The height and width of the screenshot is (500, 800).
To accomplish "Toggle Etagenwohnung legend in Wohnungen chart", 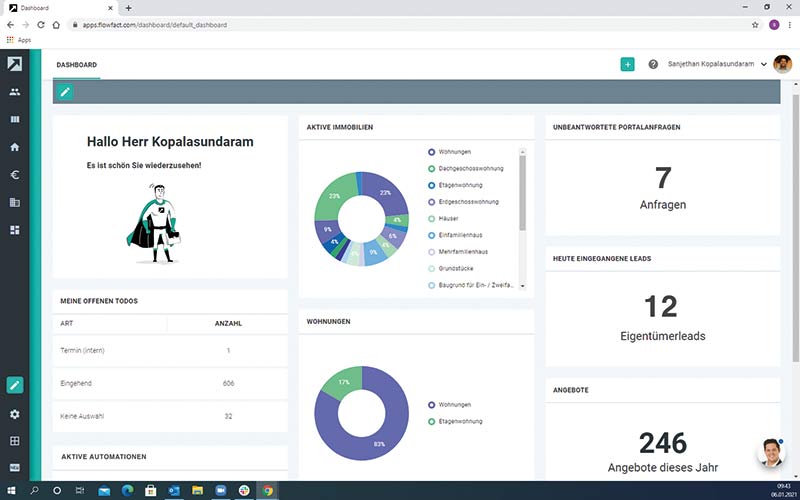I will 460,422.
